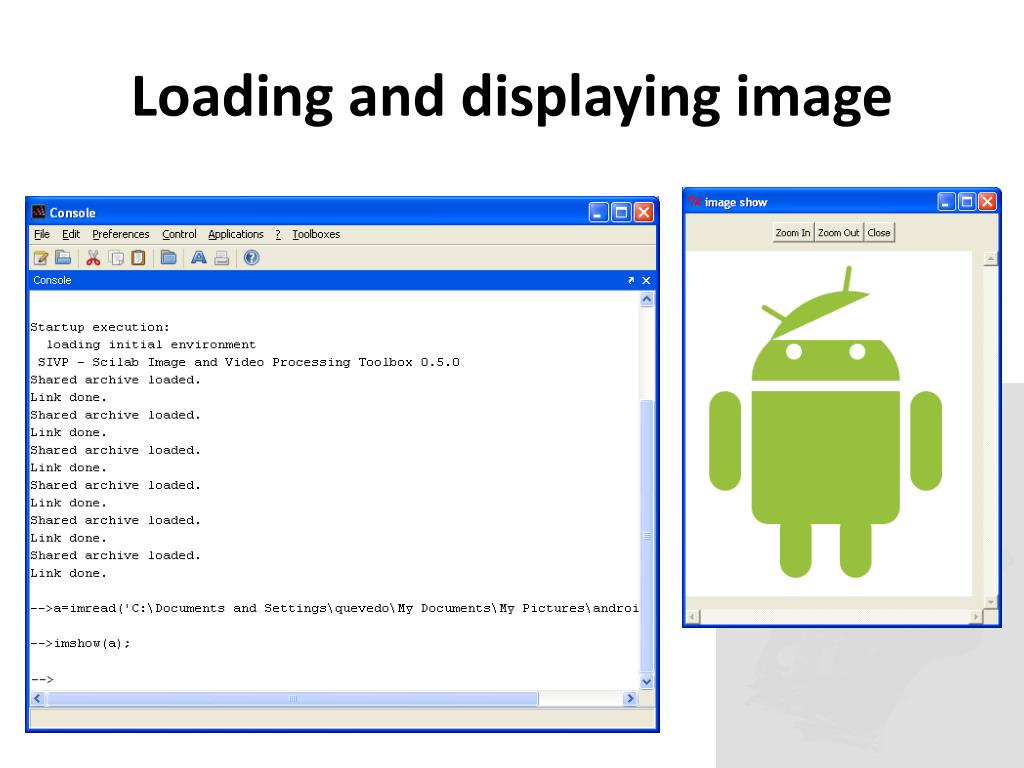Click image show horizontal scrollbar right arrow
The width and height of the screenshot is (1024, 768).
(976, 616)
